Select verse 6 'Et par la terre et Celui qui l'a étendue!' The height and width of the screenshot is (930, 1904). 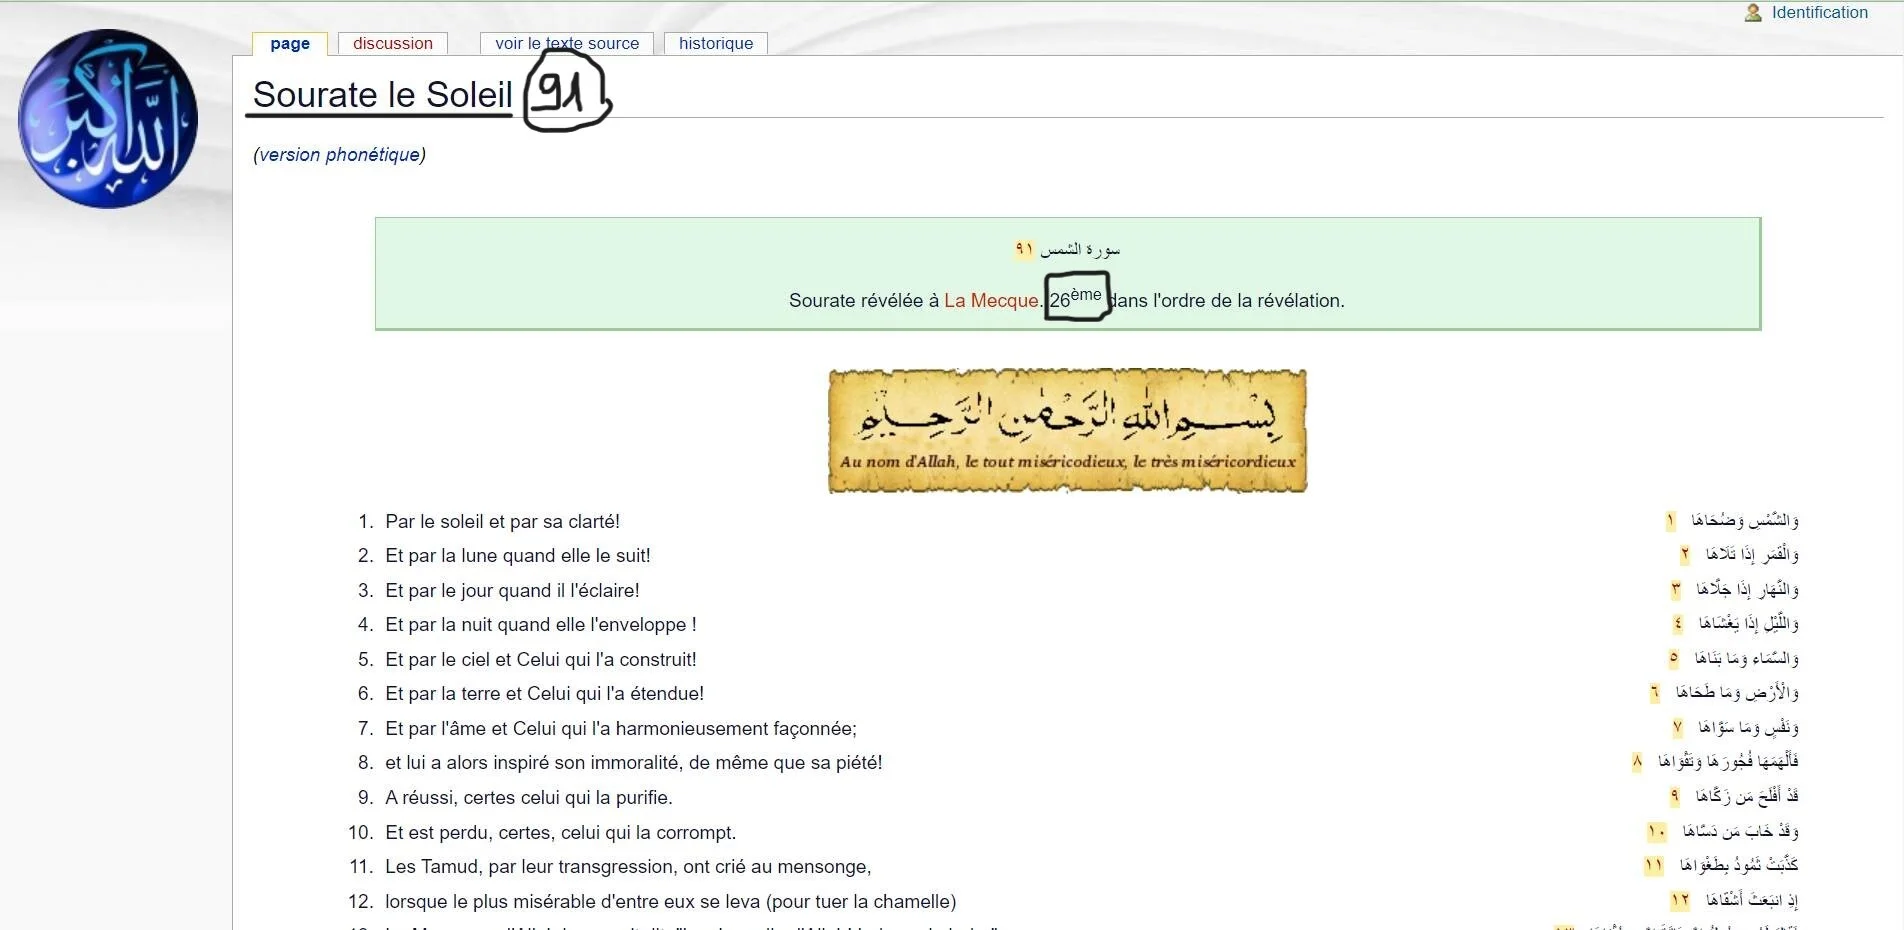(544, 694)
